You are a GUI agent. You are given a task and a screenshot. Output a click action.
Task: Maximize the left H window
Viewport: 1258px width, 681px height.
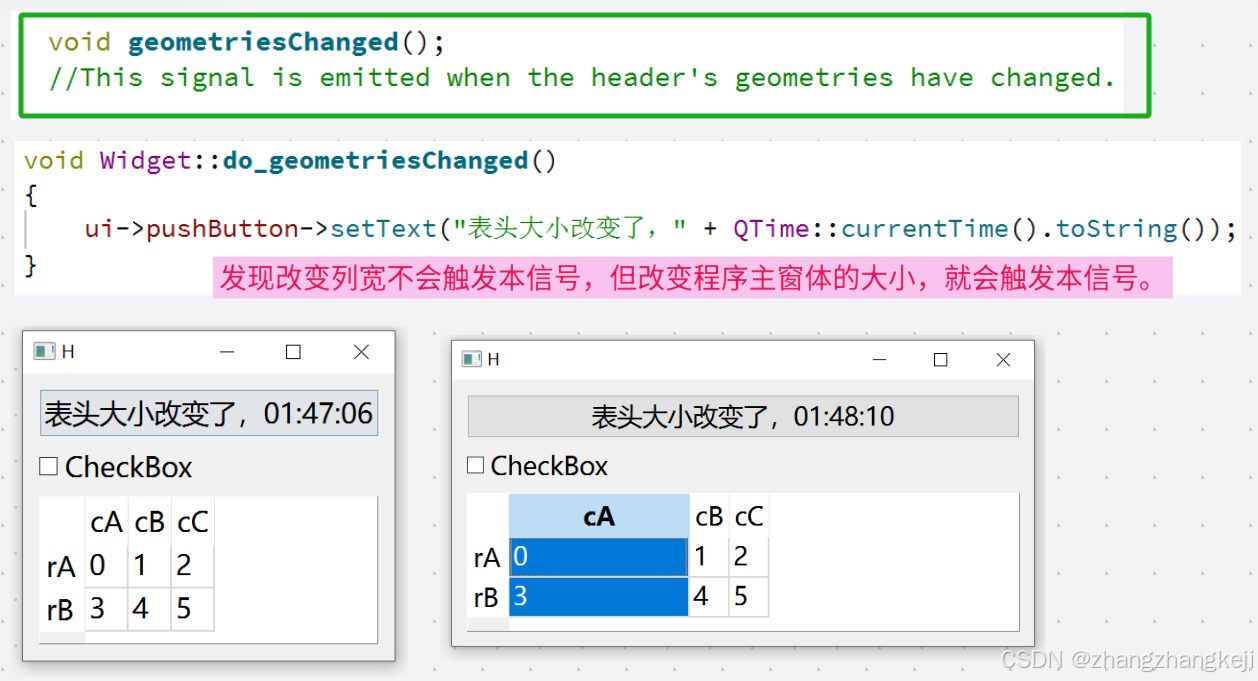pyautogui.click(x=293, y=352)
